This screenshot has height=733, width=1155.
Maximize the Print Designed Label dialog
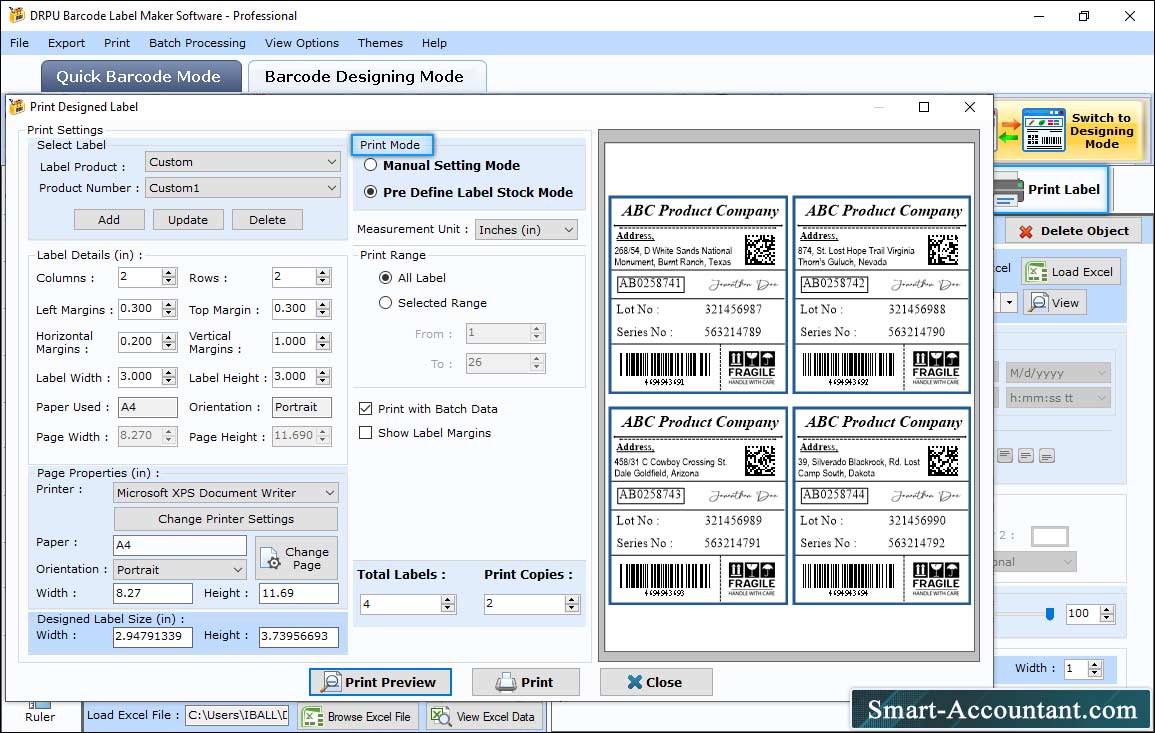[x=924, y=107]
